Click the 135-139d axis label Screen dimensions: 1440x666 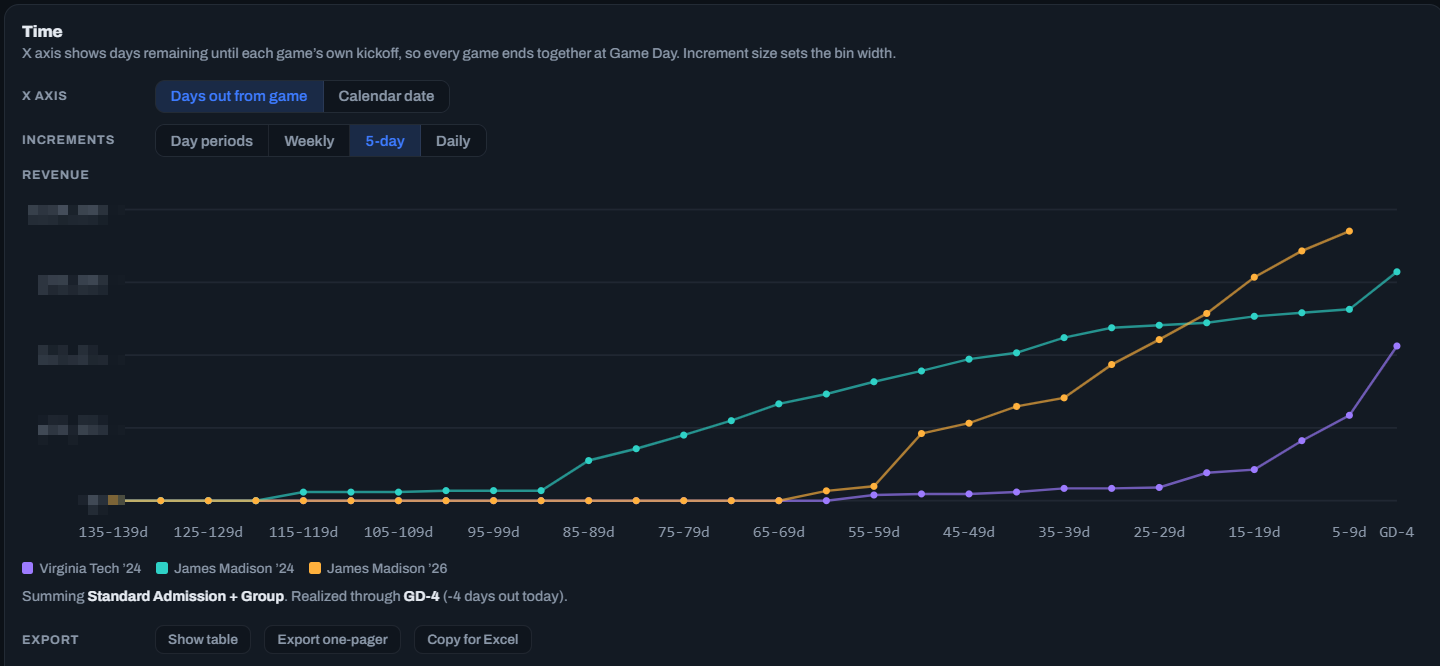coord(113,532)
